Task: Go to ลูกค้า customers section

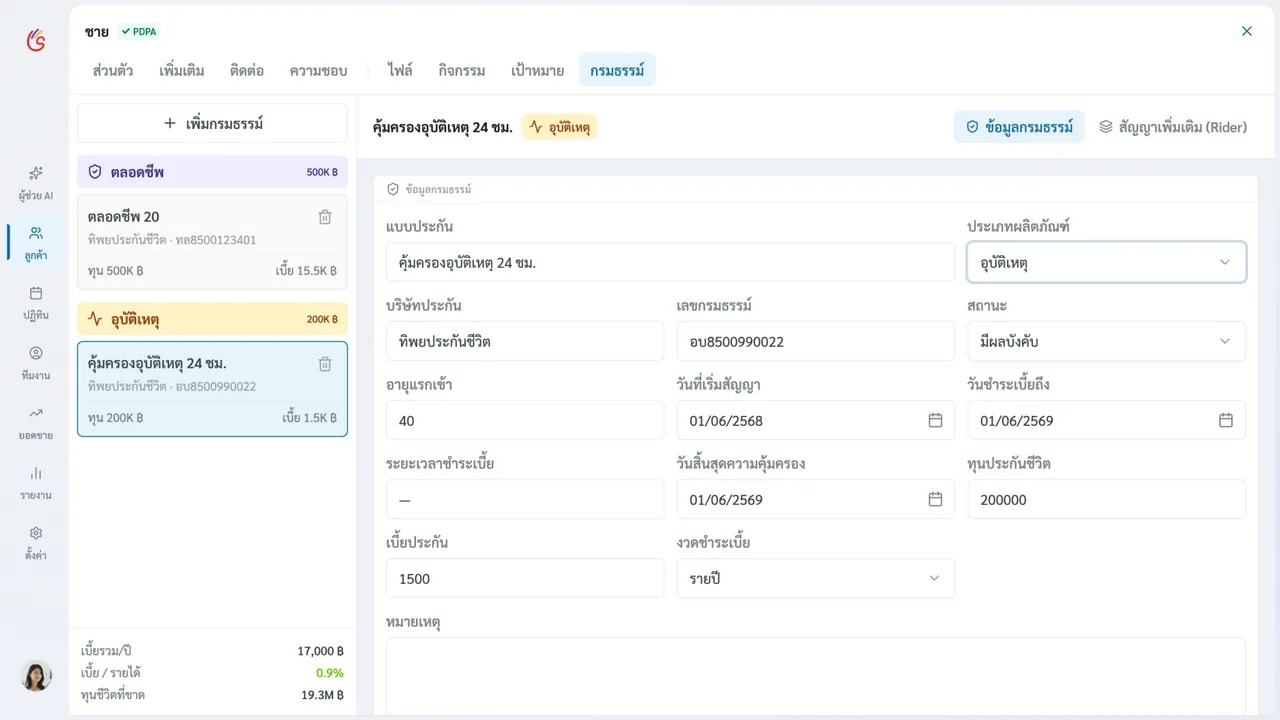Action: coord(36,242)
